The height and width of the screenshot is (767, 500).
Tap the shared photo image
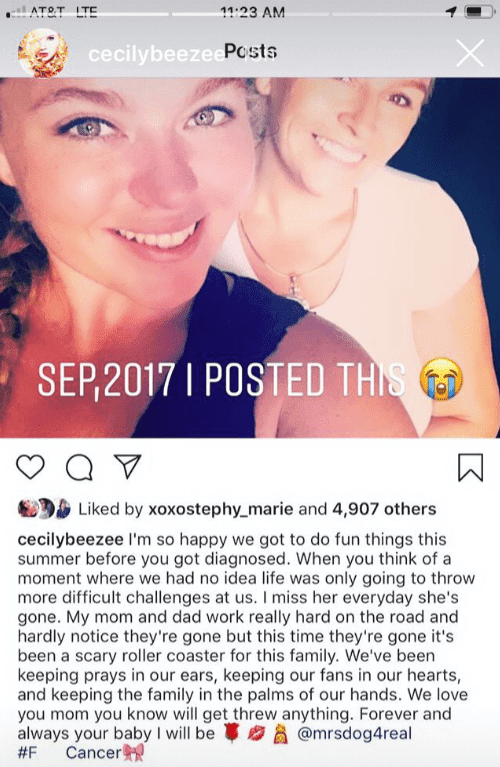[x=250, y=258]
